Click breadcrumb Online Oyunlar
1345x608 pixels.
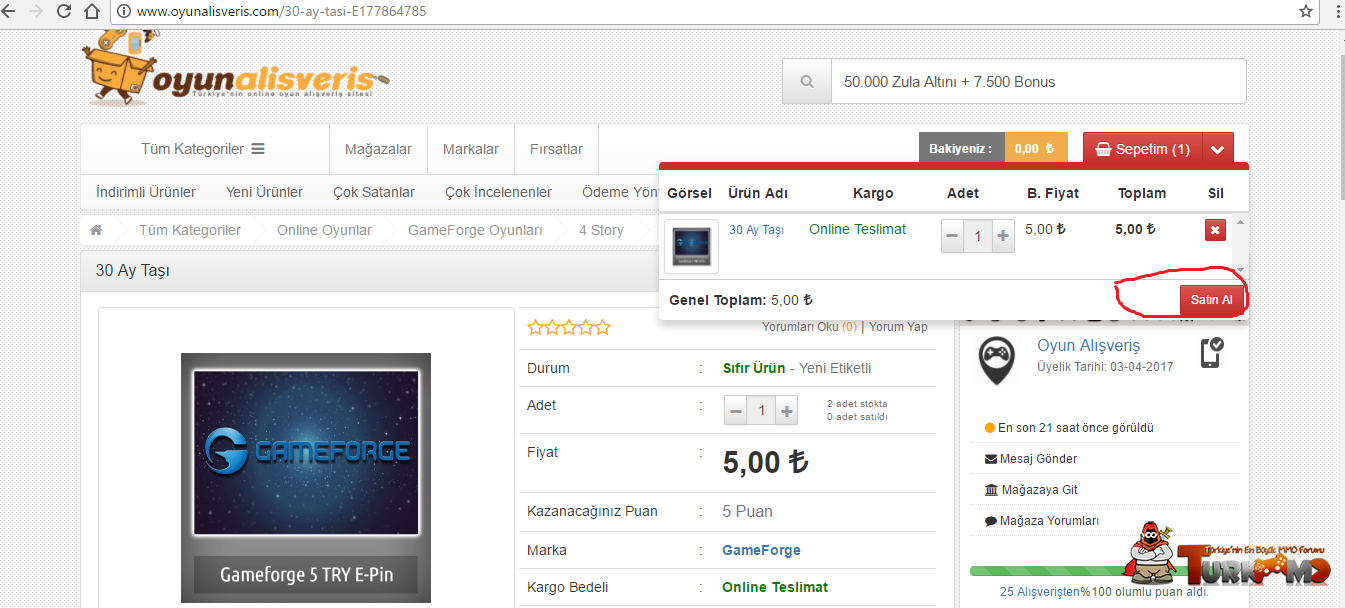324,230
